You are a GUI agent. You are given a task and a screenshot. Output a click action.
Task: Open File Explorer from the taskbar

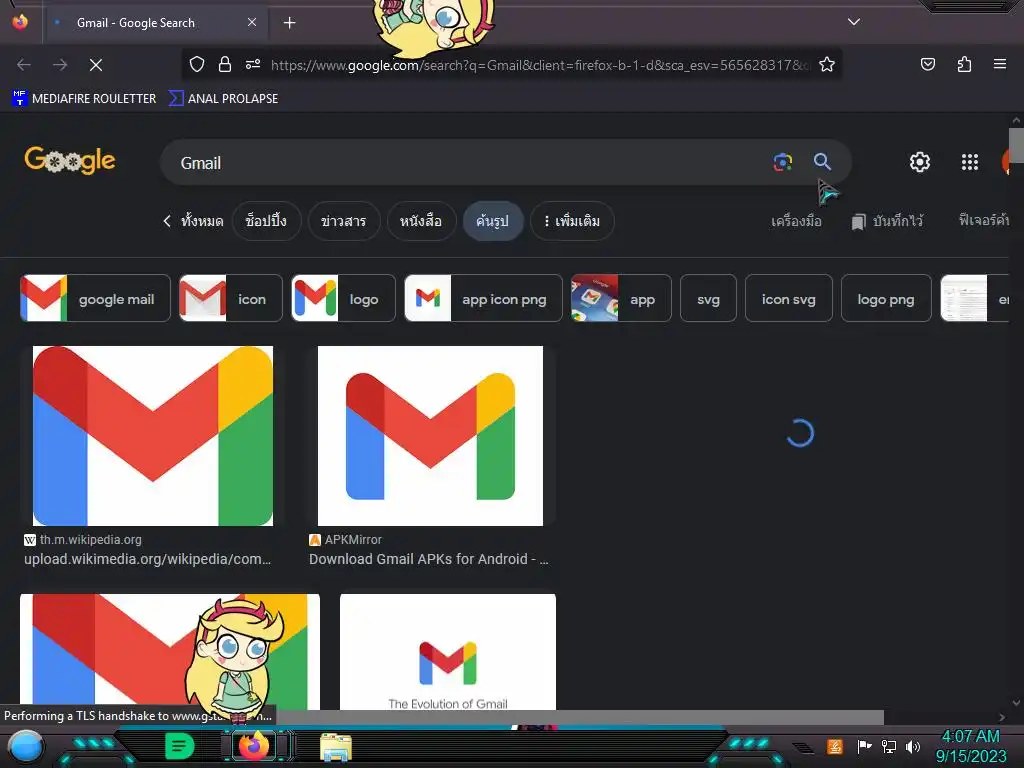click(336, 747)
